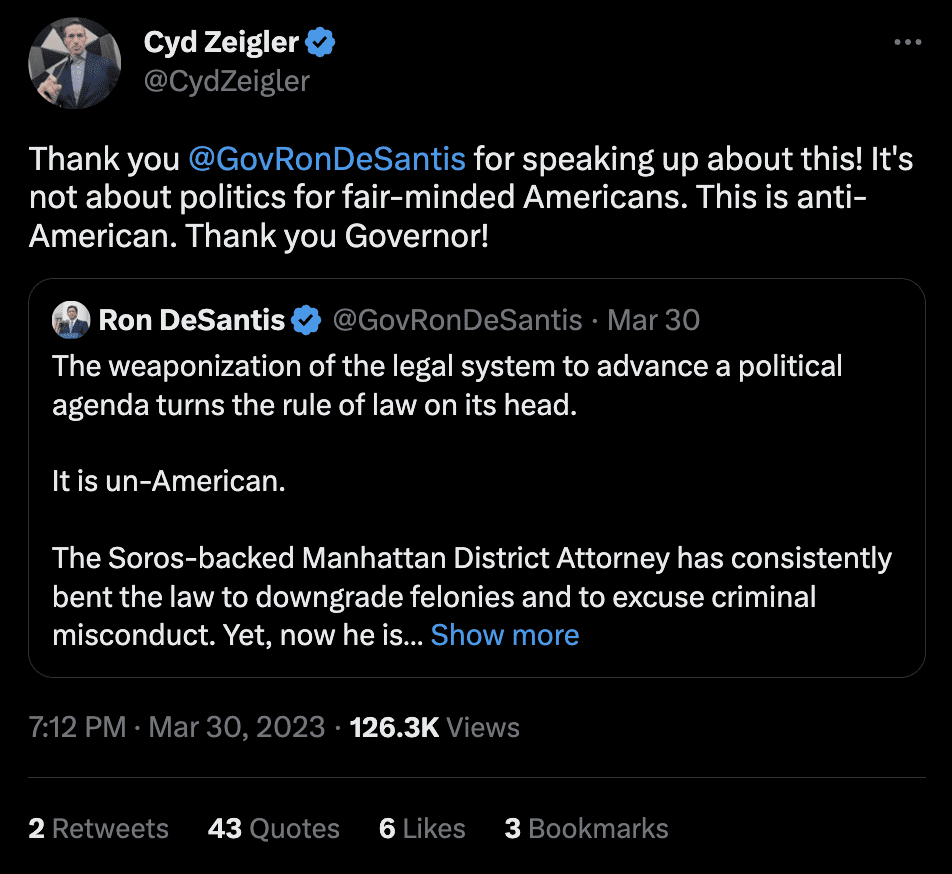Click the 7:12 PM Mar 30, 2023 timestamp

tap(176, 727)
